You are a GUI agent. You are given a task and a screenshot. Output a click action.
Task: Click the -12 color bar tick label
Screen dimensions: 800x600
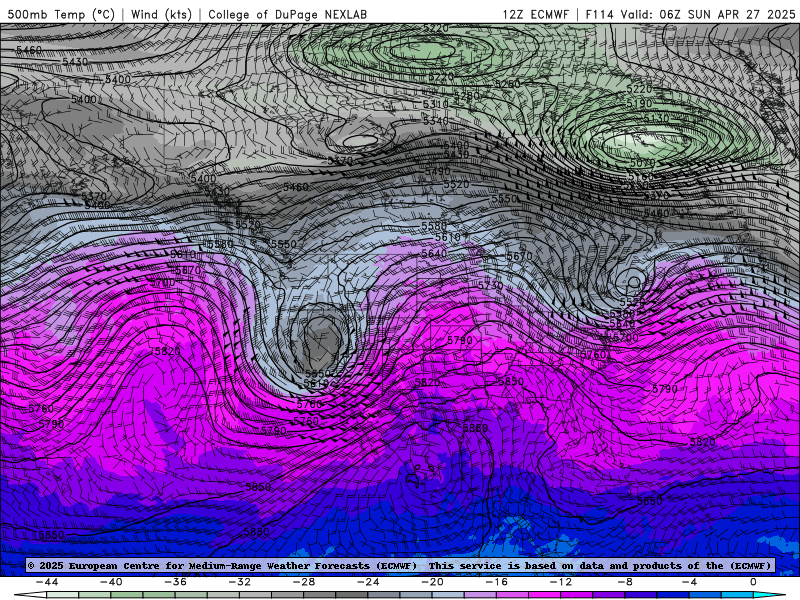561,582
